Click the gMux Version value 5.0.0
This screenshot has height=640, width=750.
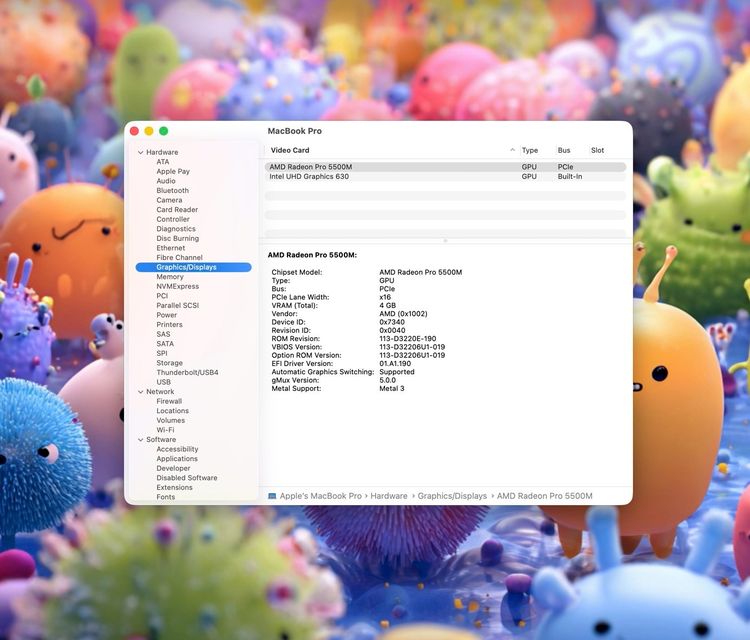pyautogui.click(x=387, y=380)
